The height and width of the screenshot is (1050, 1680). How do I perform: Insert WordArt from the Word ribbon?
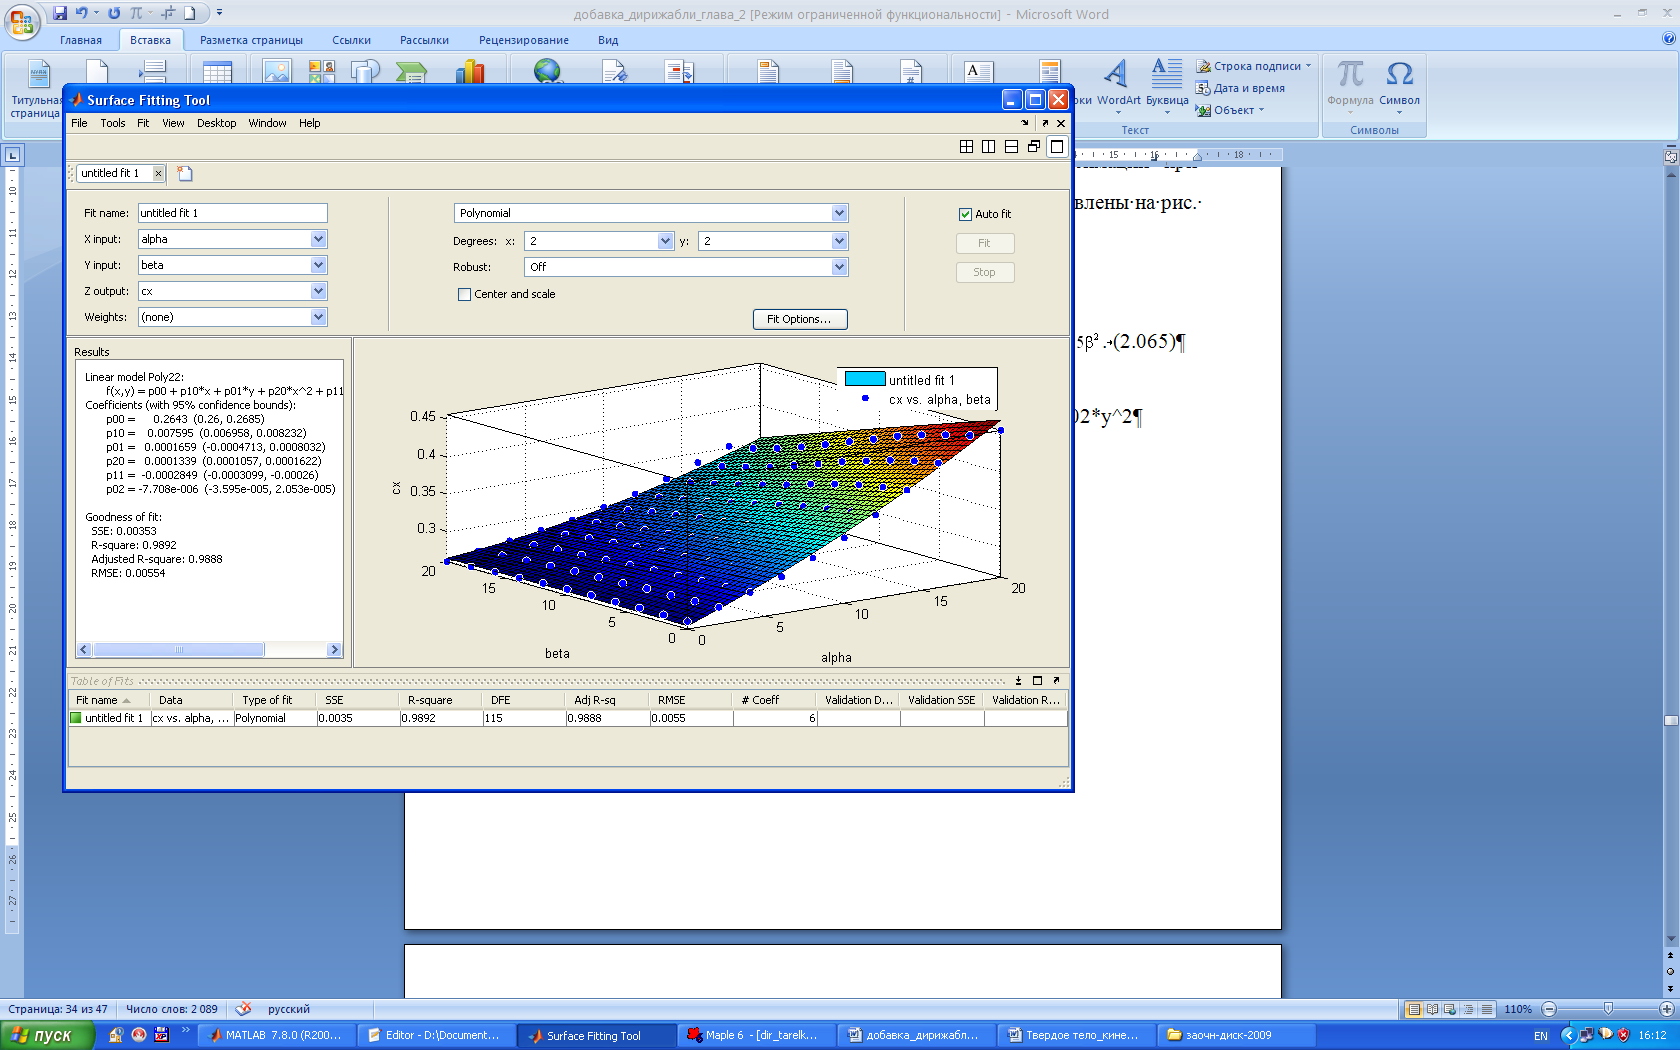point(1117,81)
